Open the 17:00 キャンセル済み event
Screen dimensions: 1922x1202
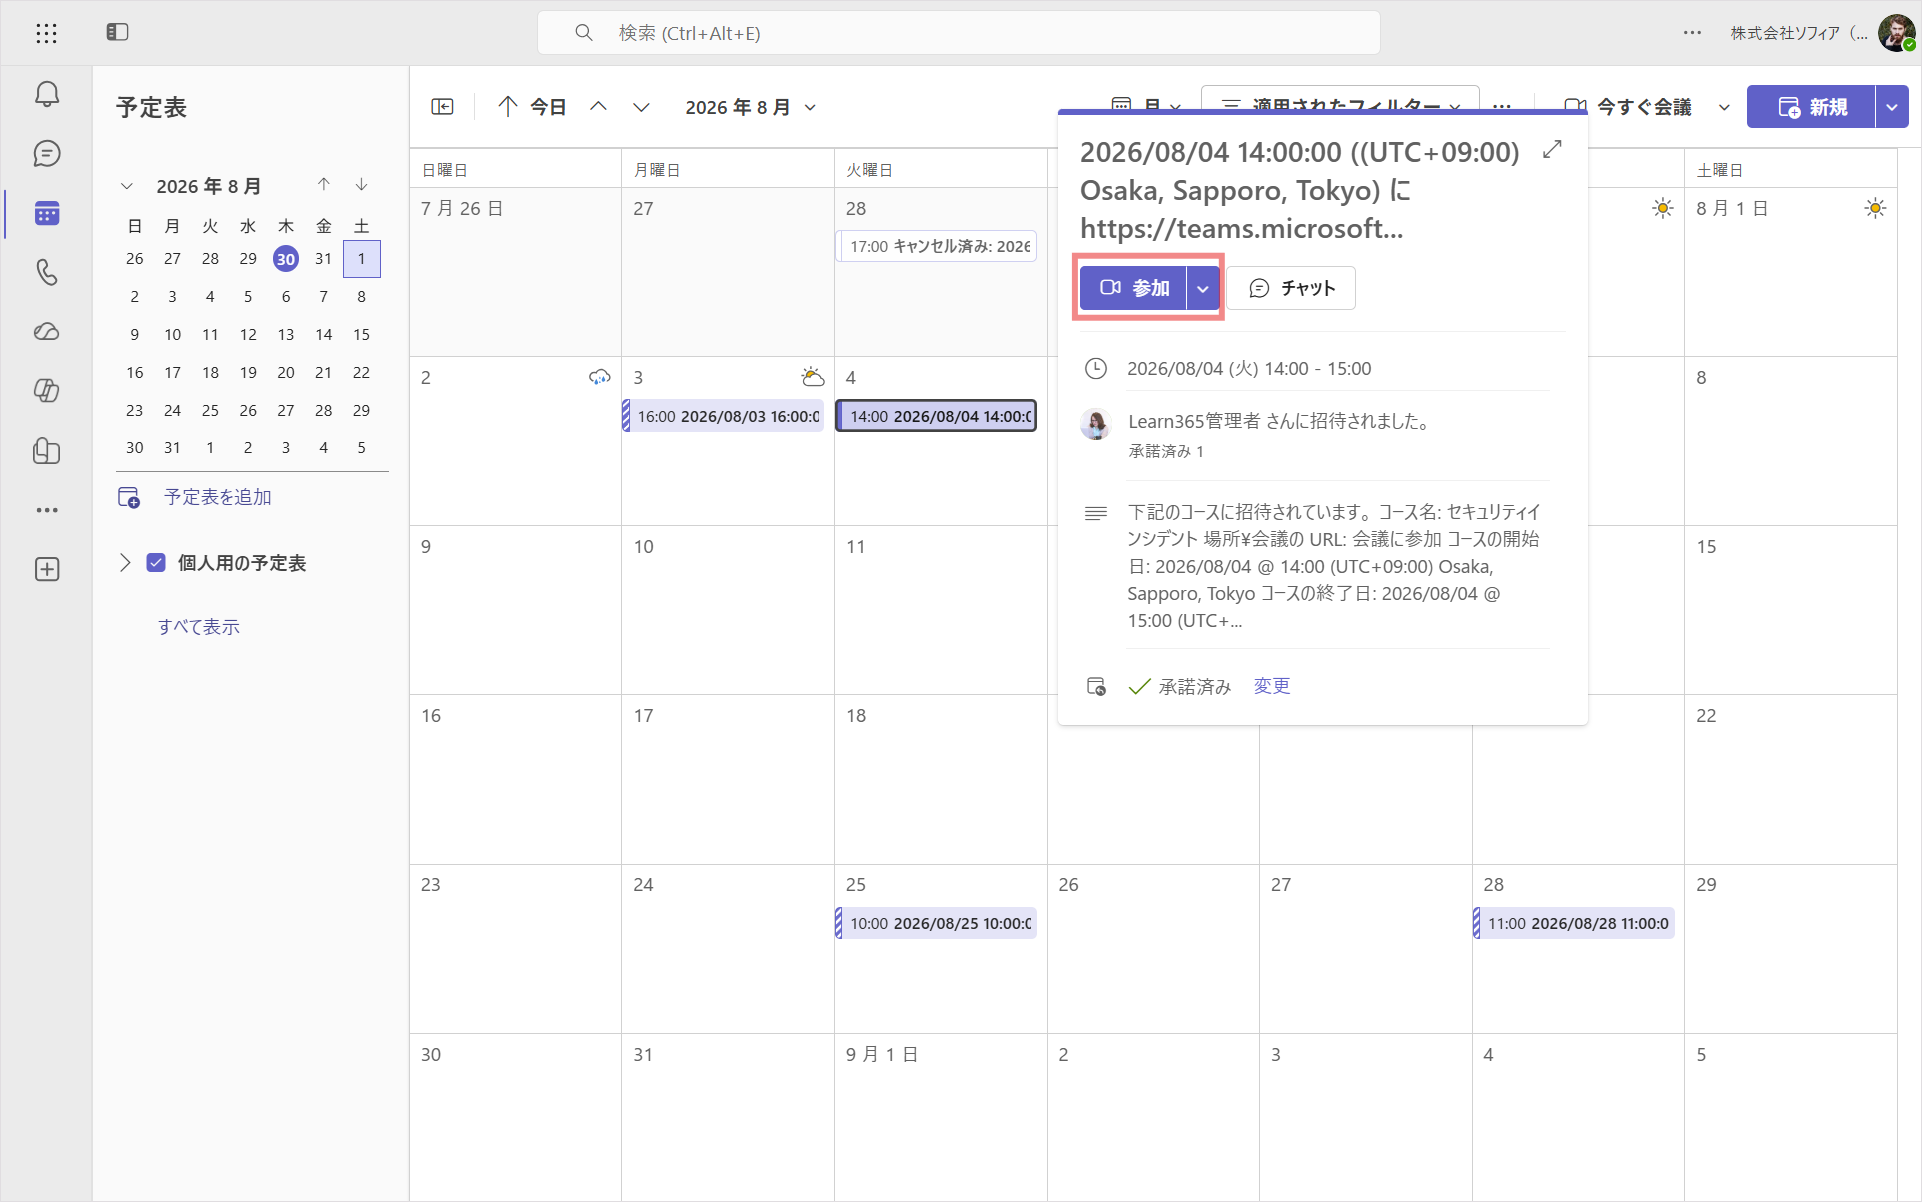coord(936,246)
